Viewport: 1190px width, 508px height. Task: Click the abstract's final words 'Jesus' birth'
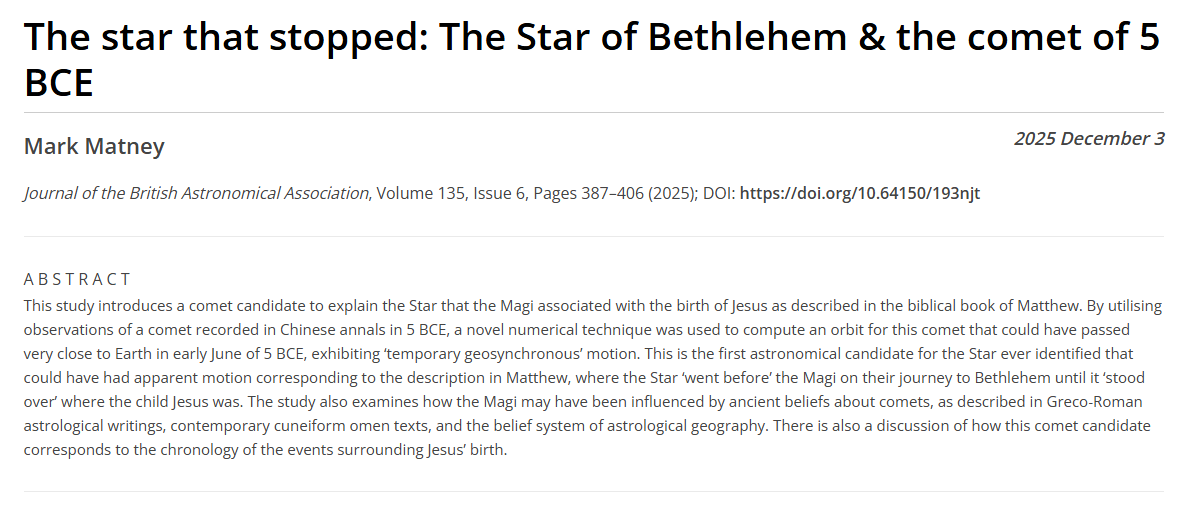[465, 449]
